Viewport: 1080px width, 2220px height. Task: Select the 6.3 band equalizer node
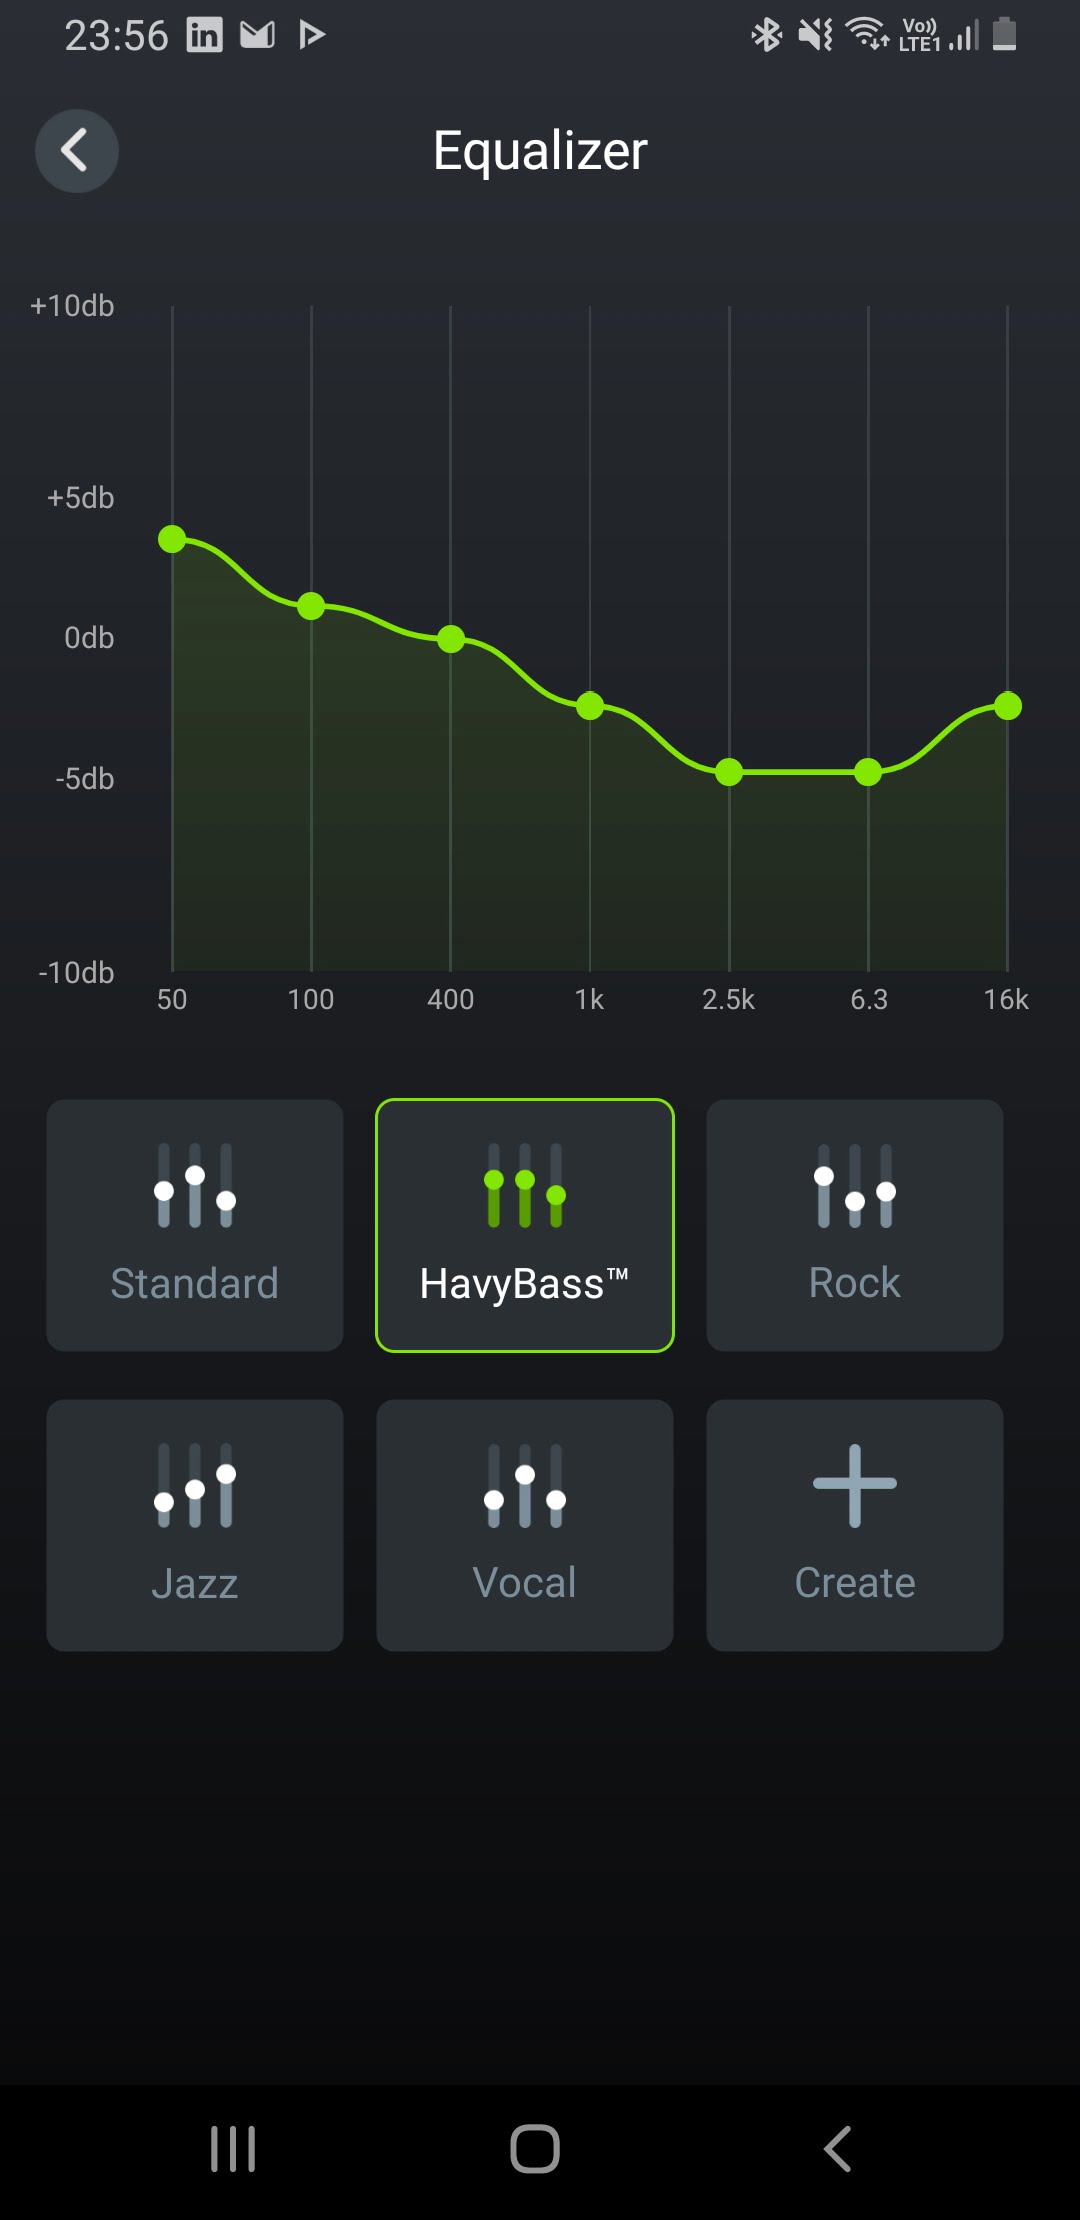868,772
